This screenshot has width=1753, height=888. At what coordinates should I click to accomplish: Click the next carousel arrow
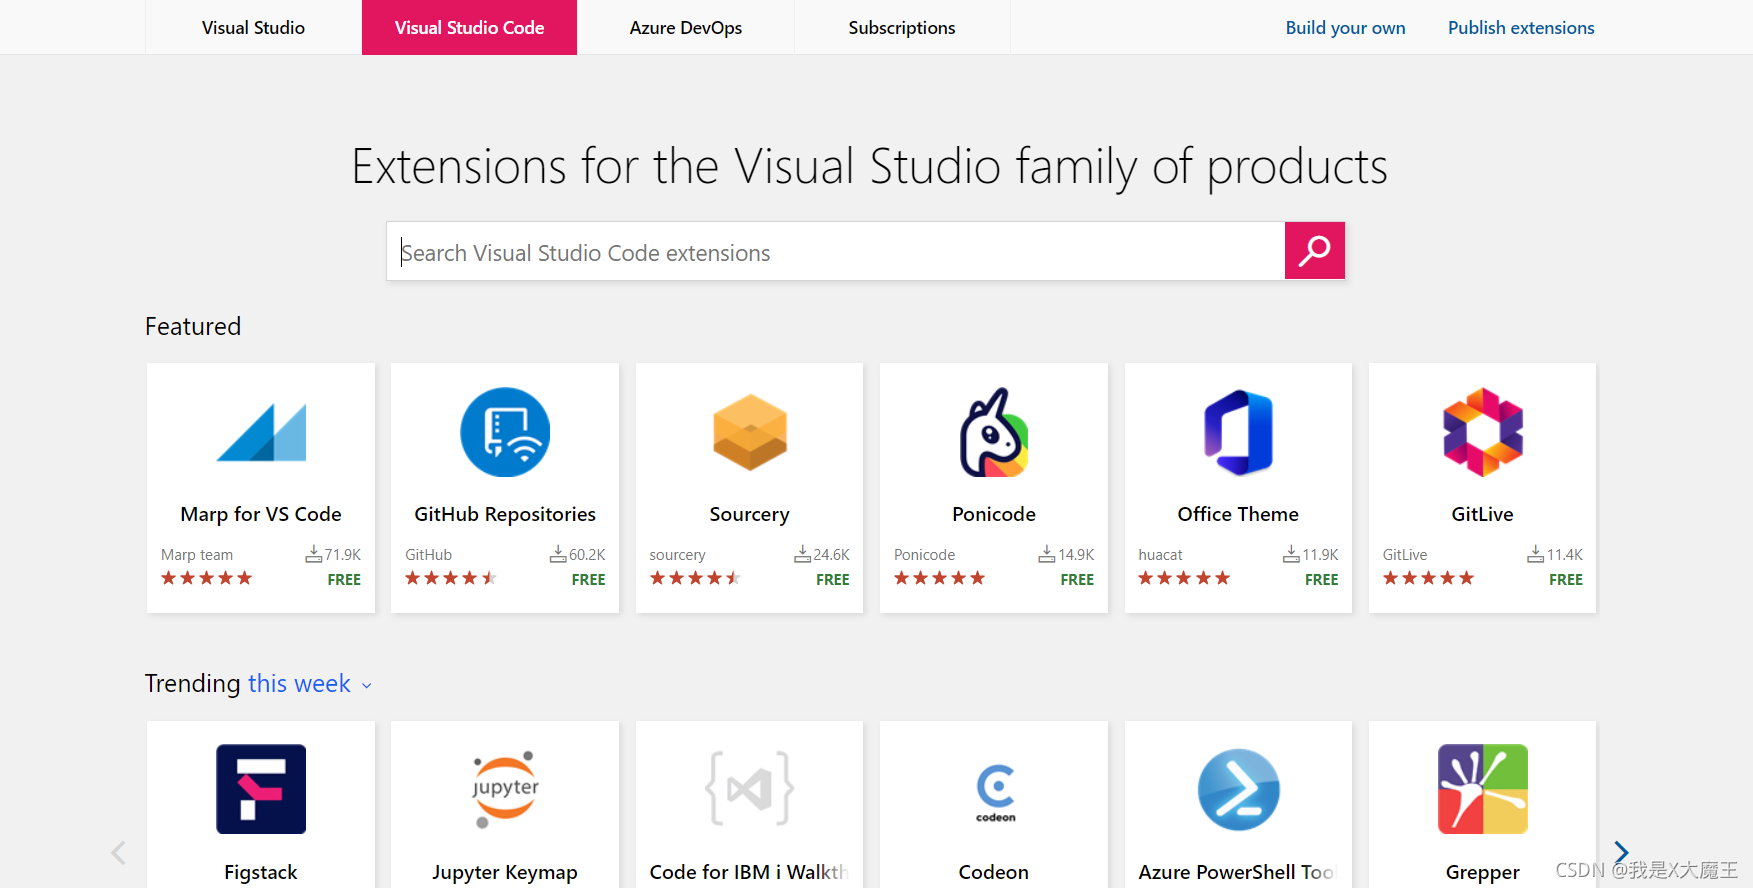pyautogui.click(x=1621, y=852)
